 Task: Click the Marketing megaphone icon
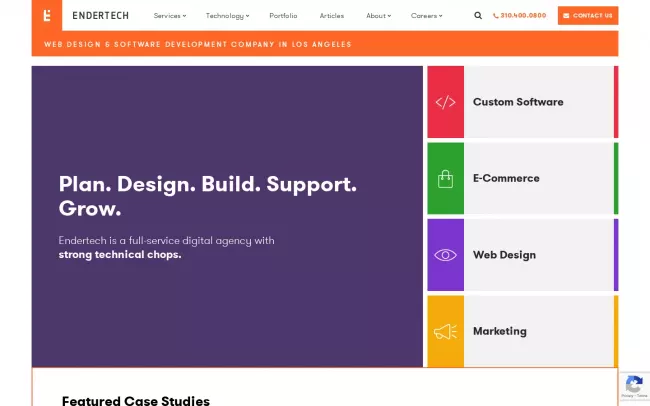[x=445, y=331]
